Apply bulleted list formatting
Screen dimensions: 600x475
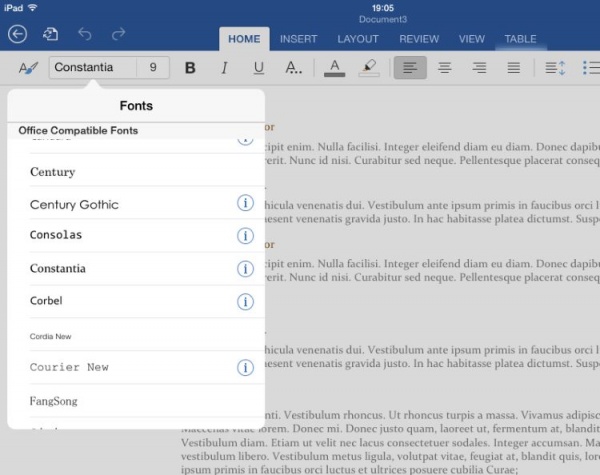tap(591, 68)
